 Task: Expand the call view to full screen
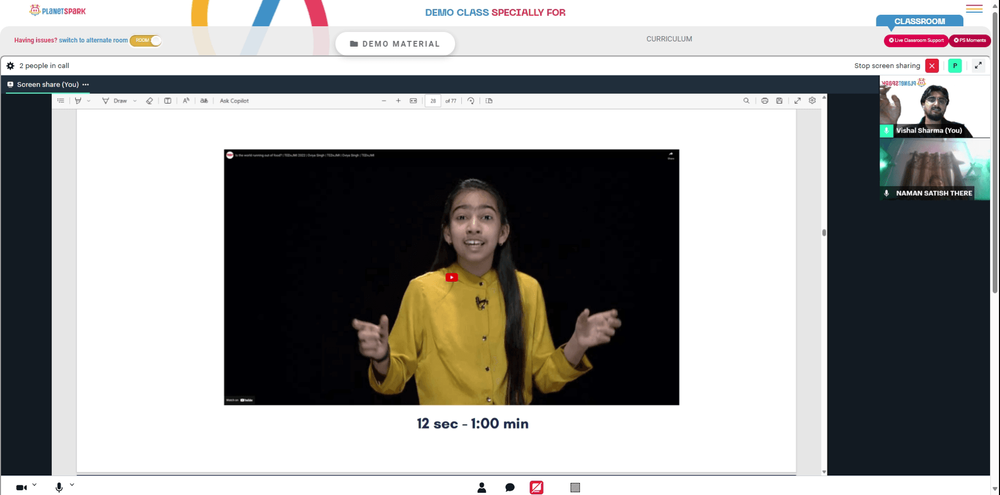click(x=978, y=66)
